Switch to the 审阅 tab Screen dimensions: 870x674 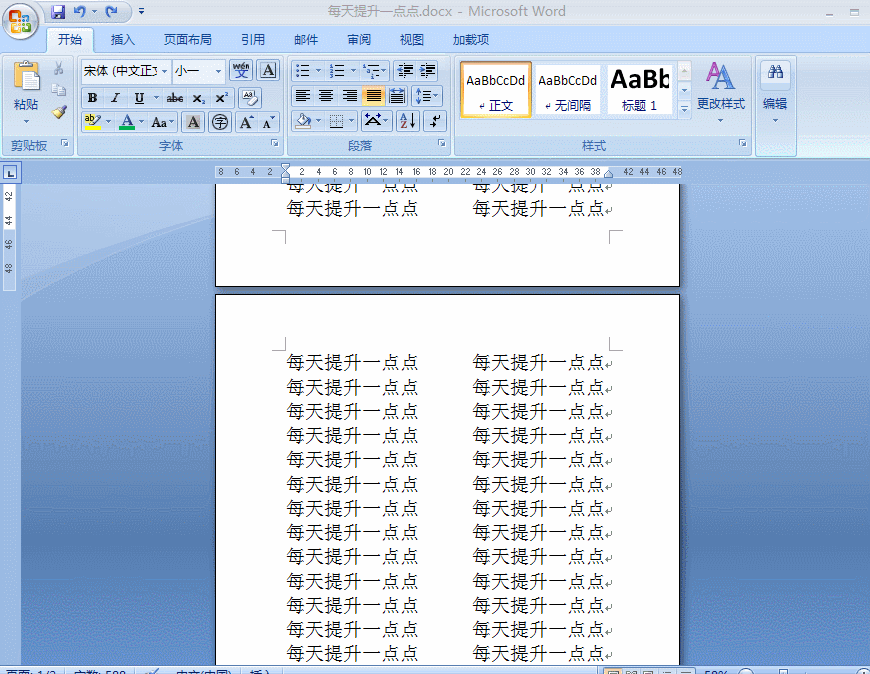pyautogui.click(x=359, y=40)
